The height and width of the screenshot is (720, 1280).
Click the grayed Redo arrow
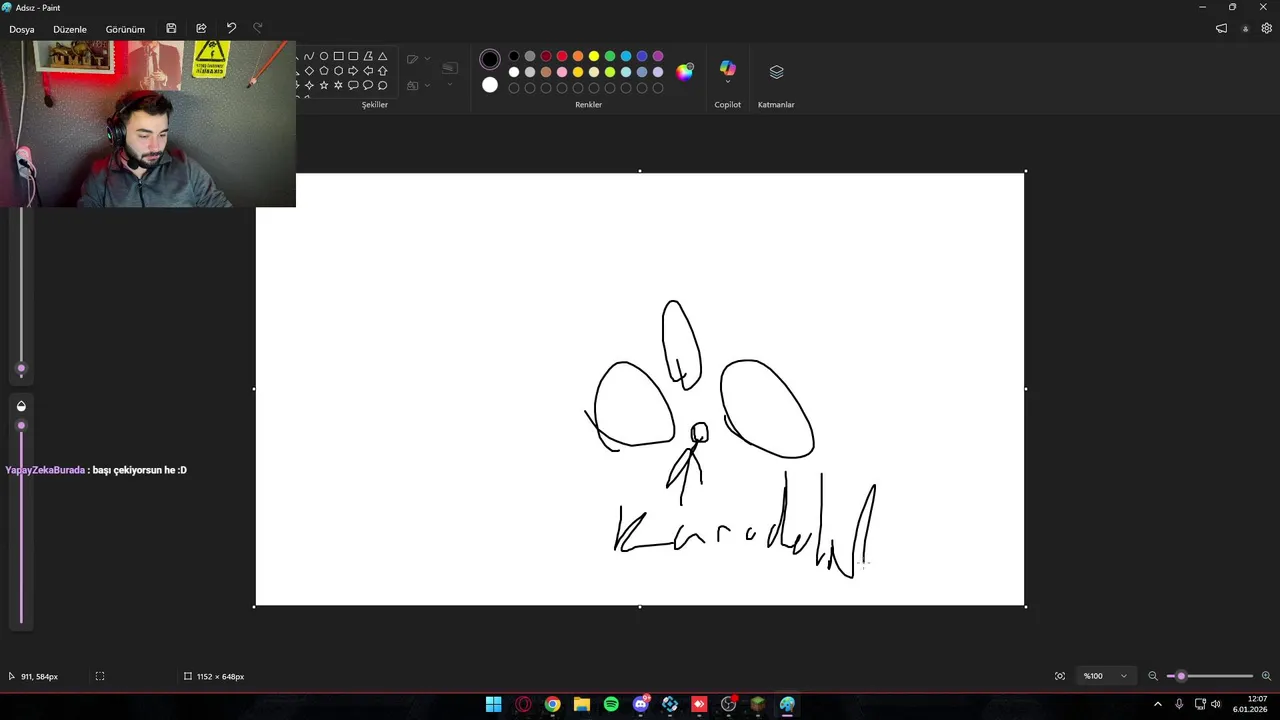pos(258,29)
